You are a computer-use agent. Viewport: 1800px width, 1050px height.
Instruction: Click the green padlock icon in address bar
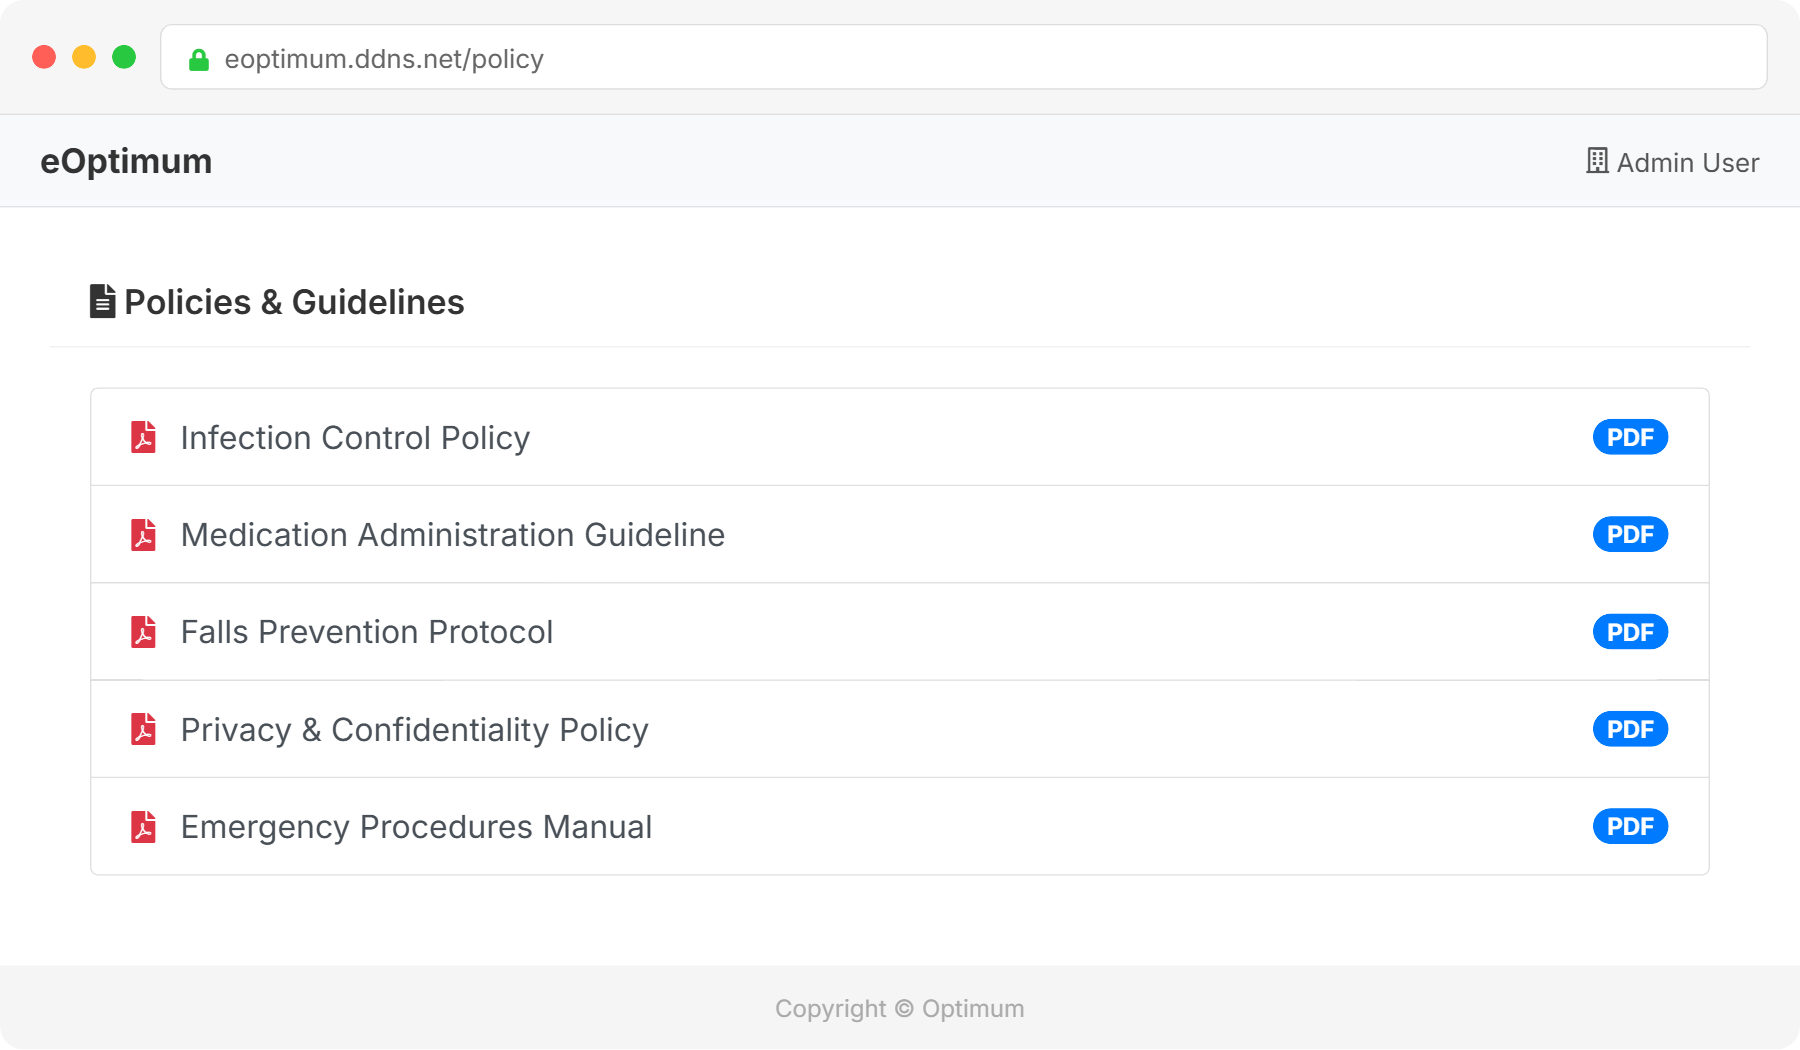[x=199, y=60]
